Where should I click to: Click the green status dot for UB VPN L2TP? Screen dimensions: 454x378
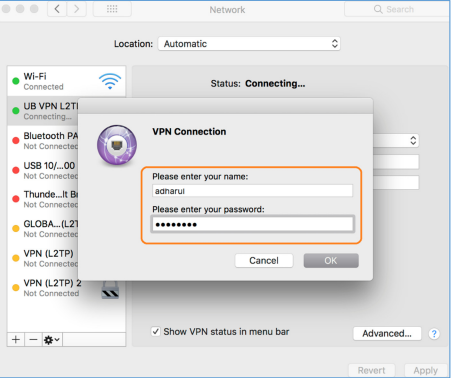click(16, 111)
